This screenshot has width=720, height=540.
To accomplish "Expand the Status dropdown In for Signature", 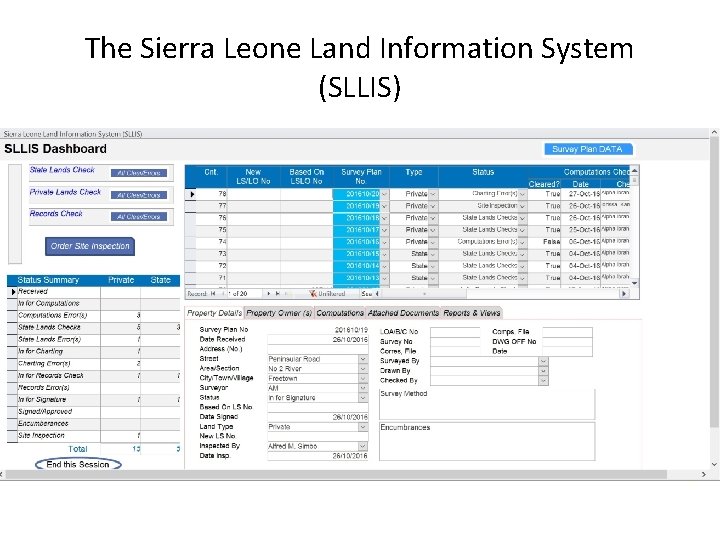I will 363,398.
